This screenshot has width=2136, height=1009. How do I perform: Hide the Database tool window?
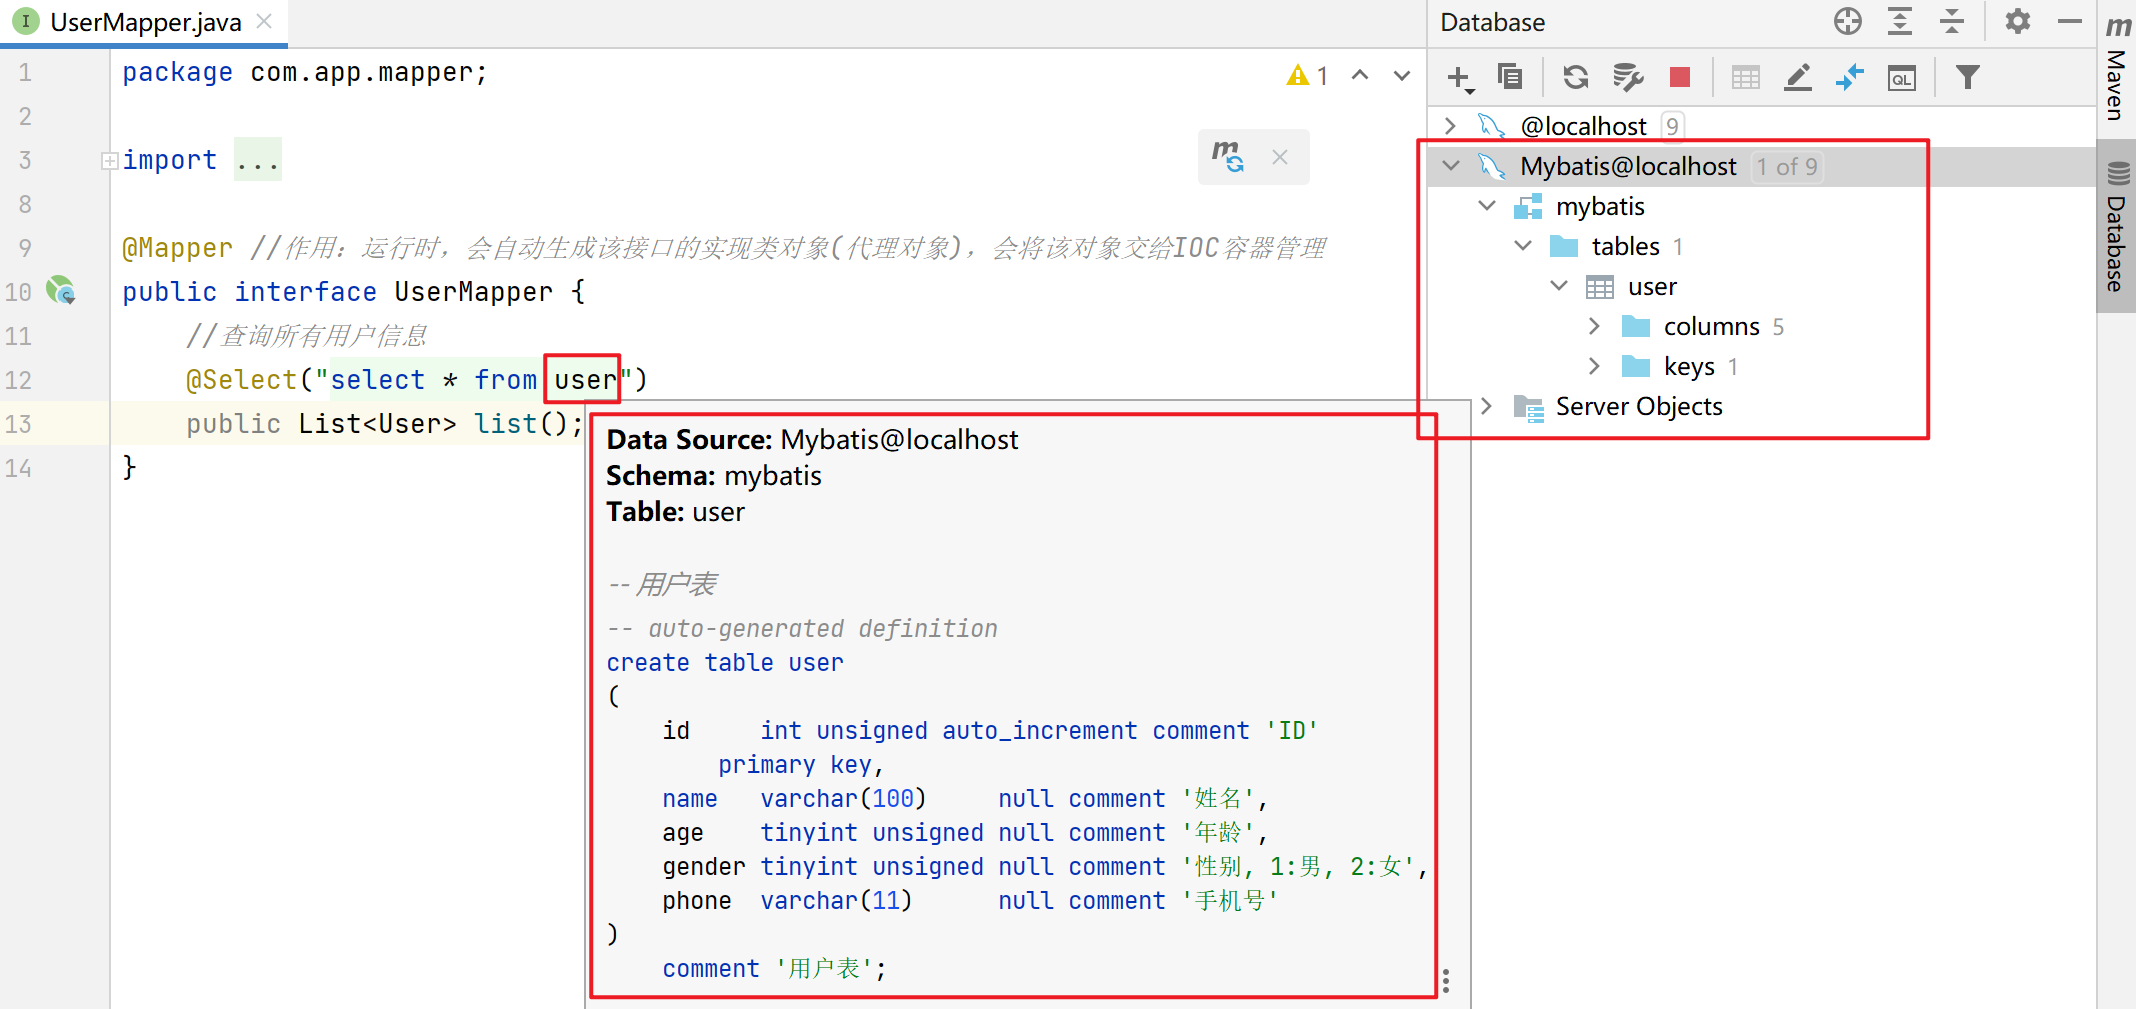tap(2070, 21)
